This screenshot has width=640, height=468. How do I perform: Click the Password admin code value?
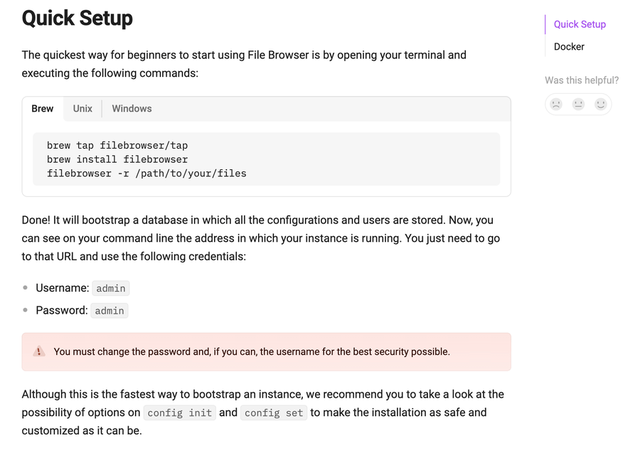coord(109,311)
